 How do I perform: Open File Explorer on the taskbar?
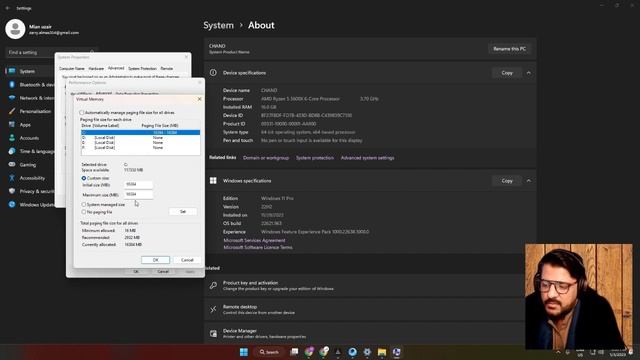(382, 352)
